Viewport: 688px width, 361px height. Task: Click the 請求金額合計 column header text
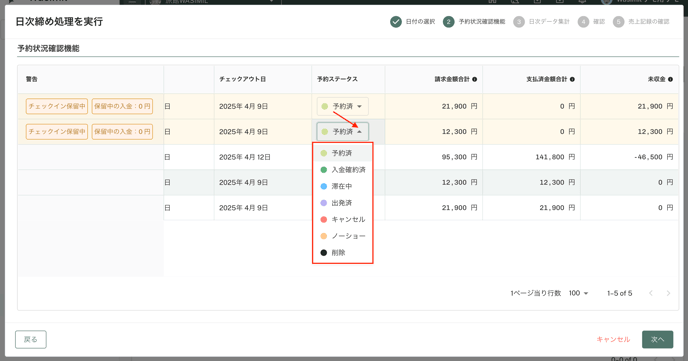coord(452,79)
